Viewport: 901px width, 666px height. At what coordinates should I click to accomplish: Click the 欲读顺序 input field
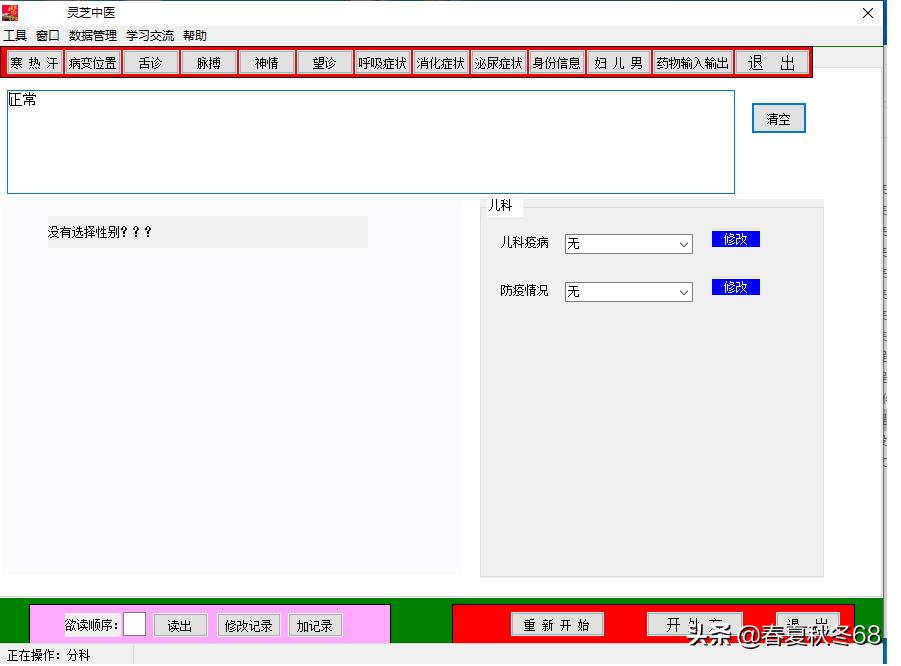point(134,623)
